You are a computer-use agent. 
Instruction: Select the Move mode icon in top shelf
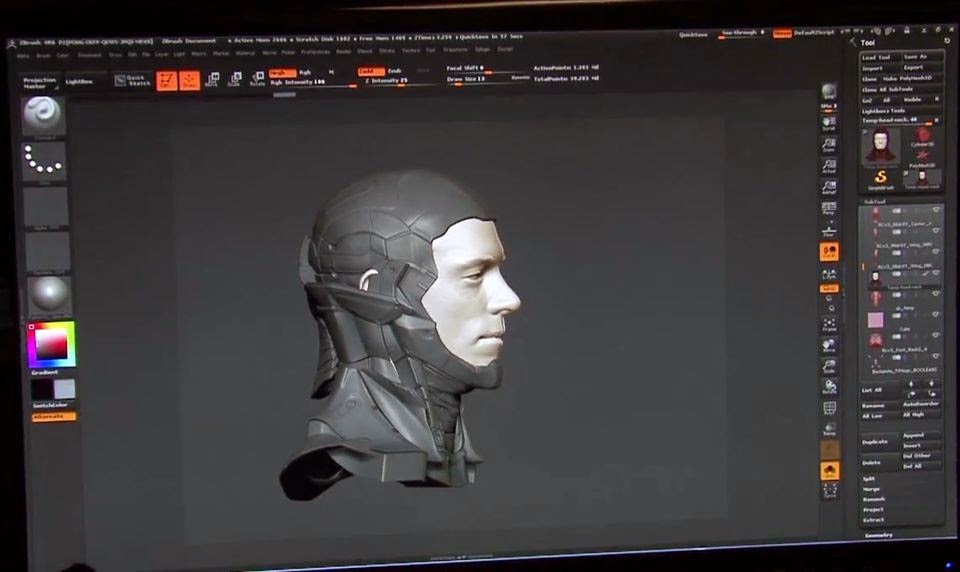[x=212, y=80]
